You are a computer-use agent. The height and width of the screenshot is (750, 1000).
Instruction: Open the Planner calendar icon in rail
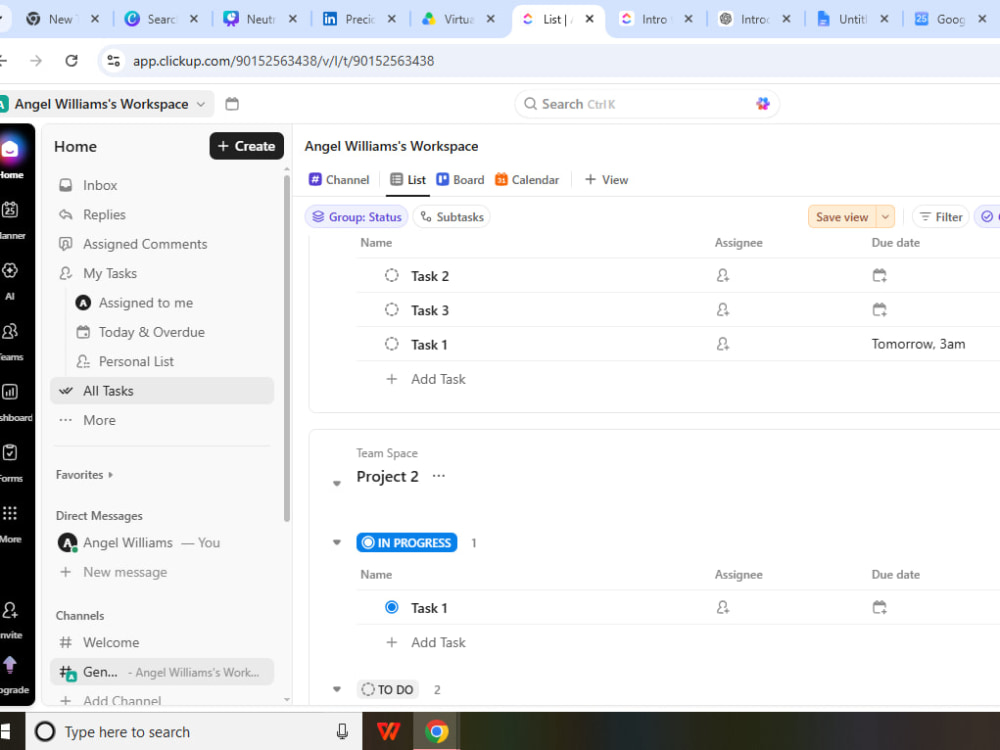(x=10, y=210)
